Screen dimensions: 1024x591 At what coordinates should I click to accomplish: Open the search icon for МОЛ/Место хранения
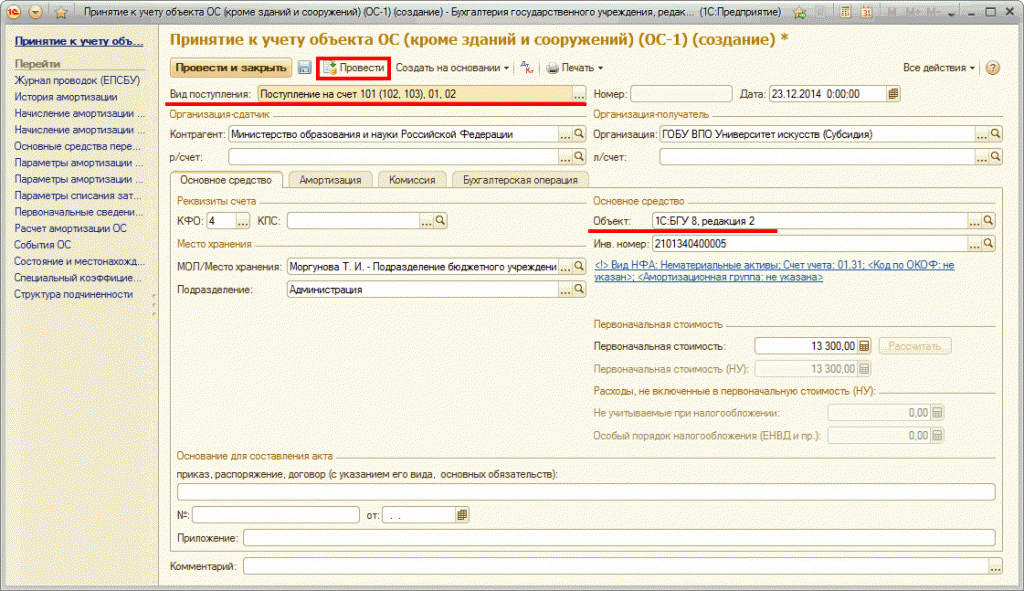tap(579, 266)
